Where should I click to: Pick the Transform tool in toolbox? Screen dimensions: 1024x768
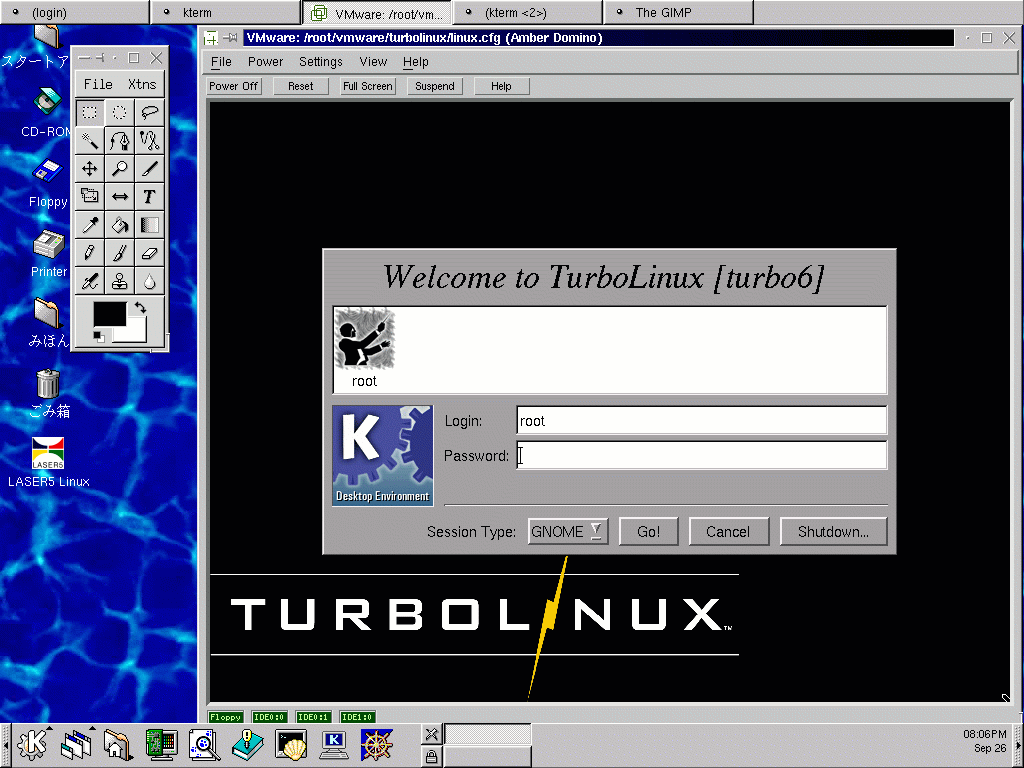89,197
